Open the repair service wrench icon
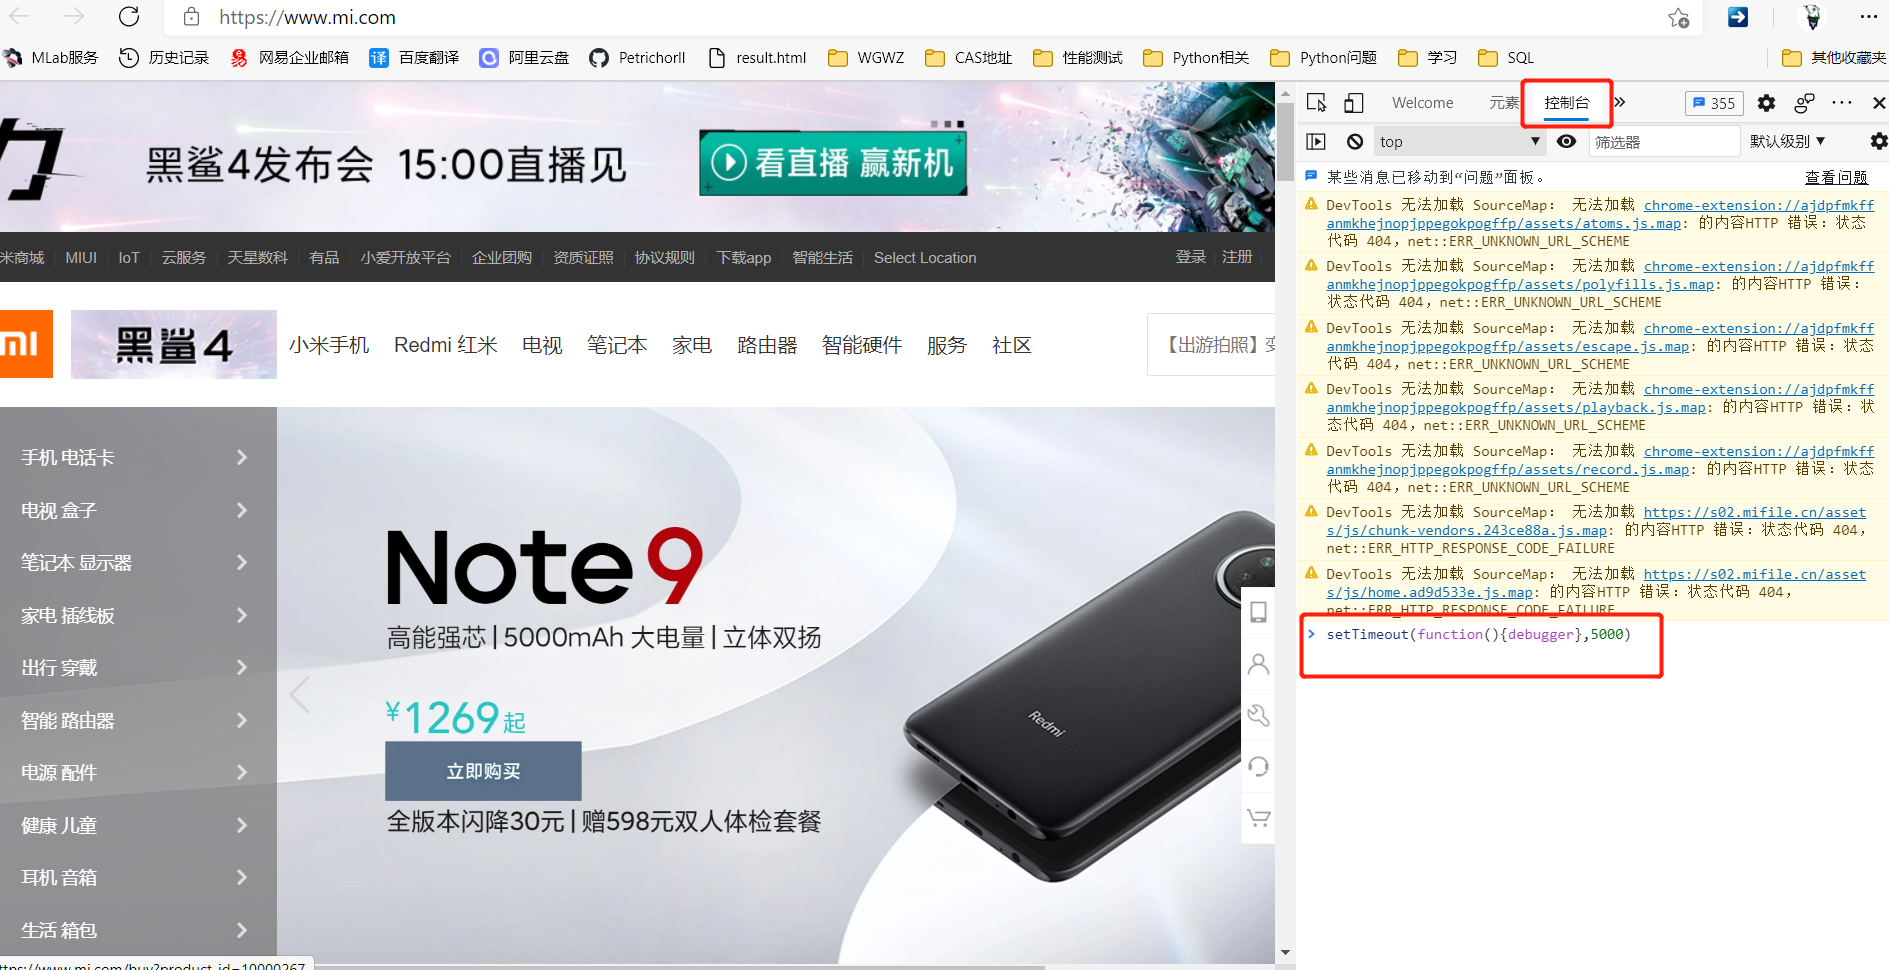This screenshot has width=1889, height=970. pyautogui.click(x=1258, y=715)
